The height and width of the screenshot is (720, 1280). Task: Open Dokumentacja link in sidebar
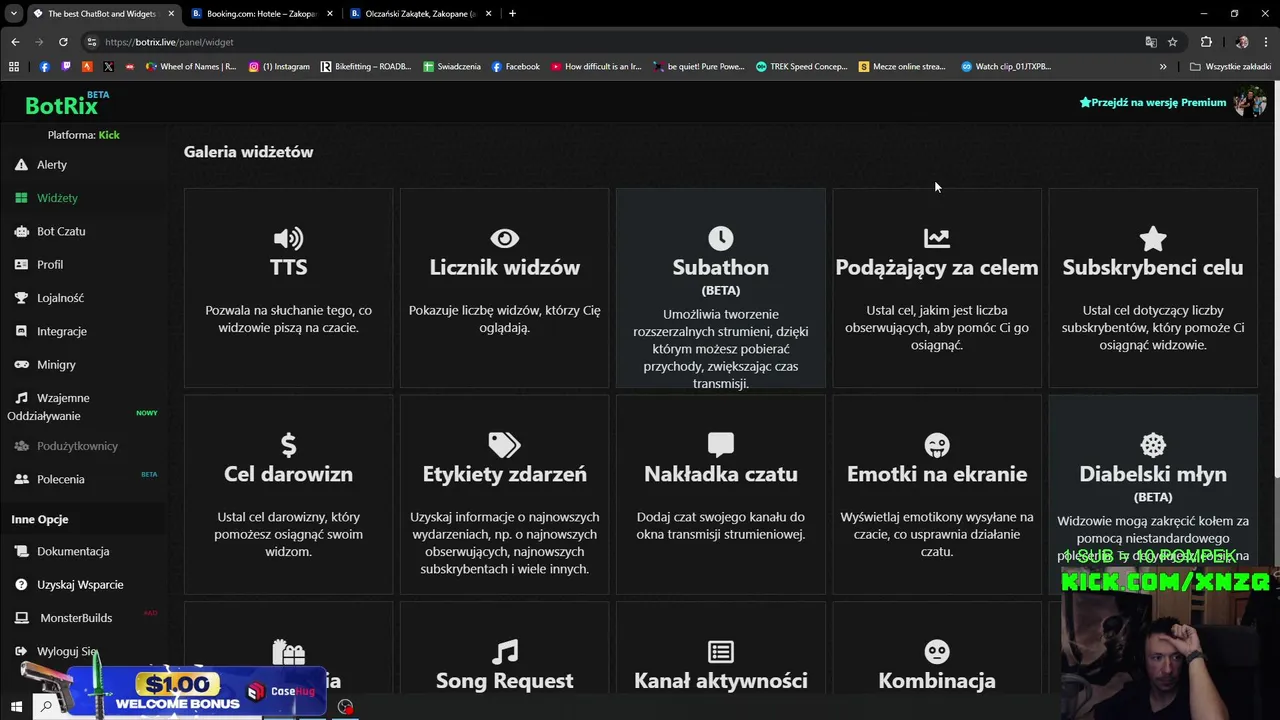(x=73, y=551)
